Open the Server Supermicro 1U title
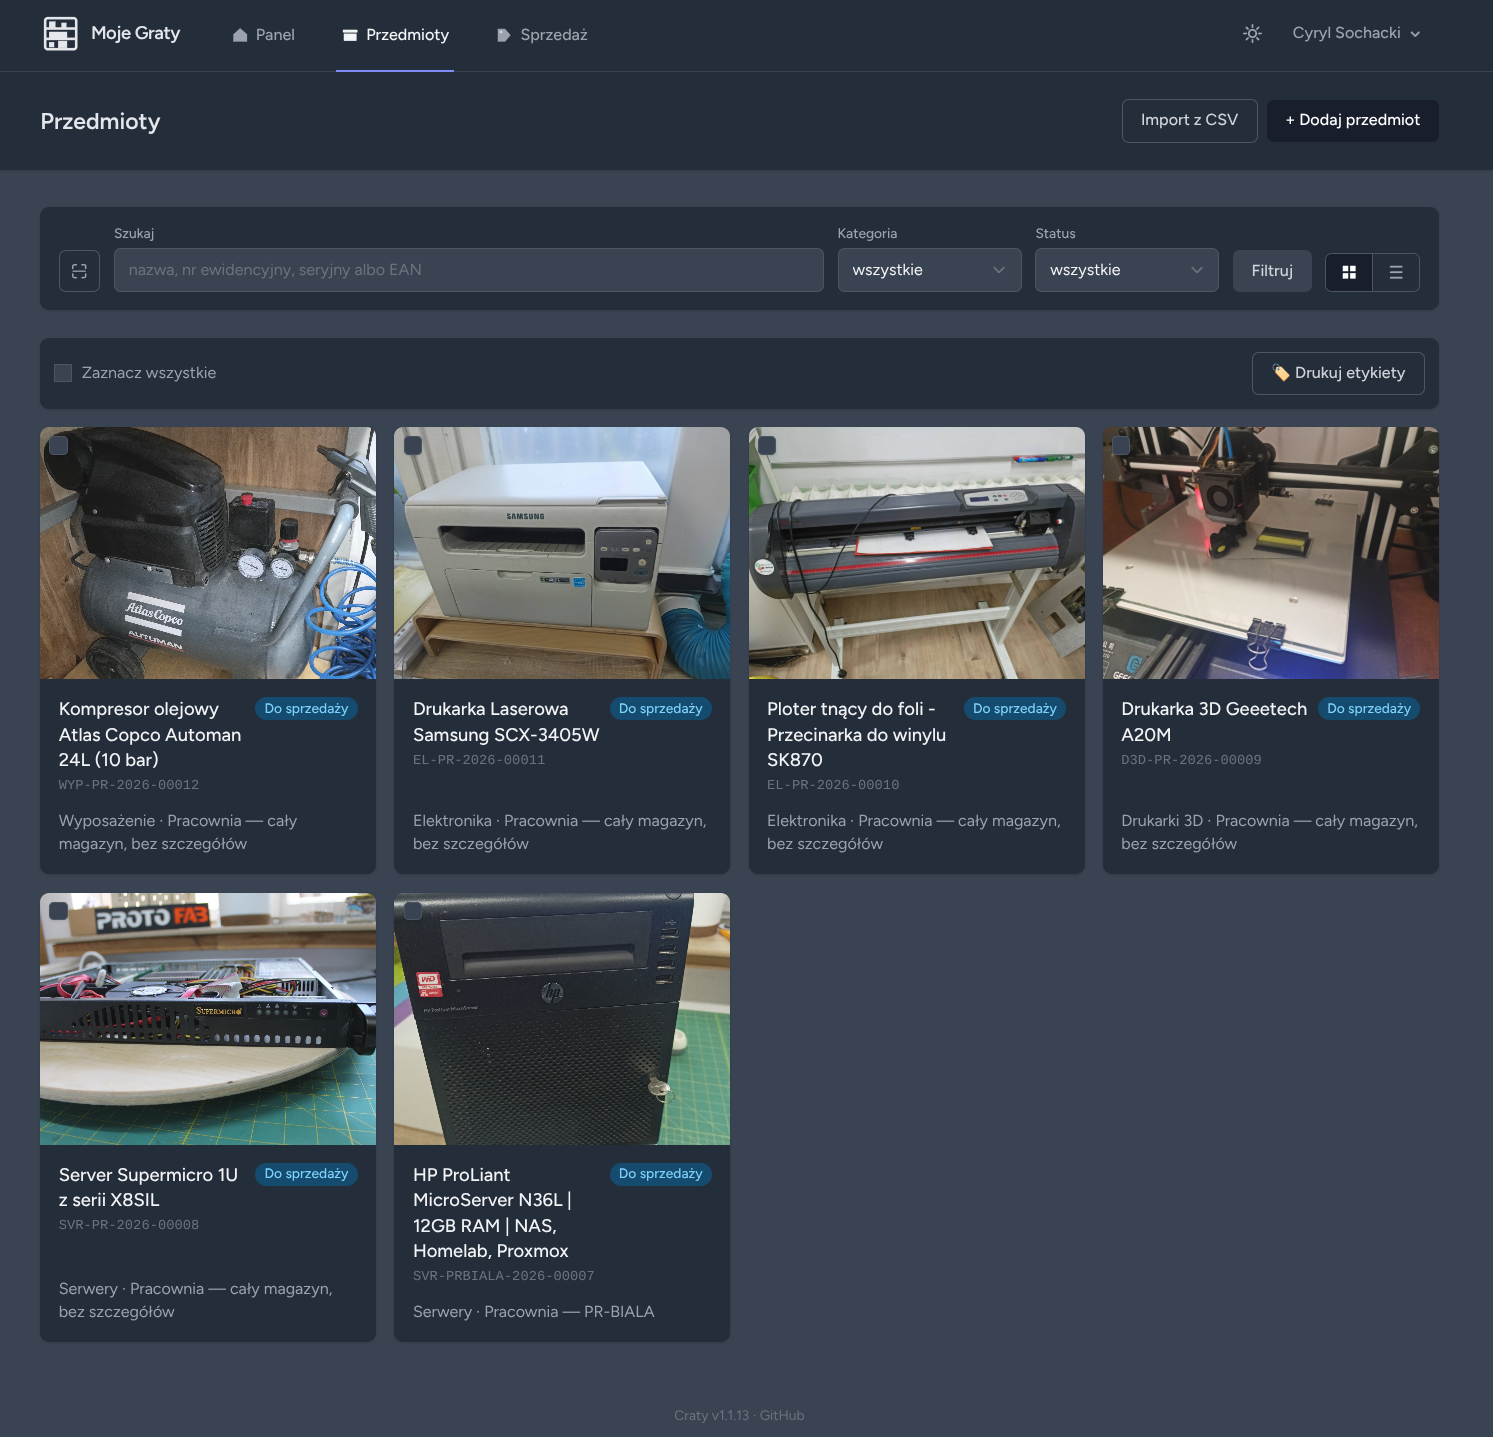Viewport: 1493px width, 1437px height. (149, 1187)
